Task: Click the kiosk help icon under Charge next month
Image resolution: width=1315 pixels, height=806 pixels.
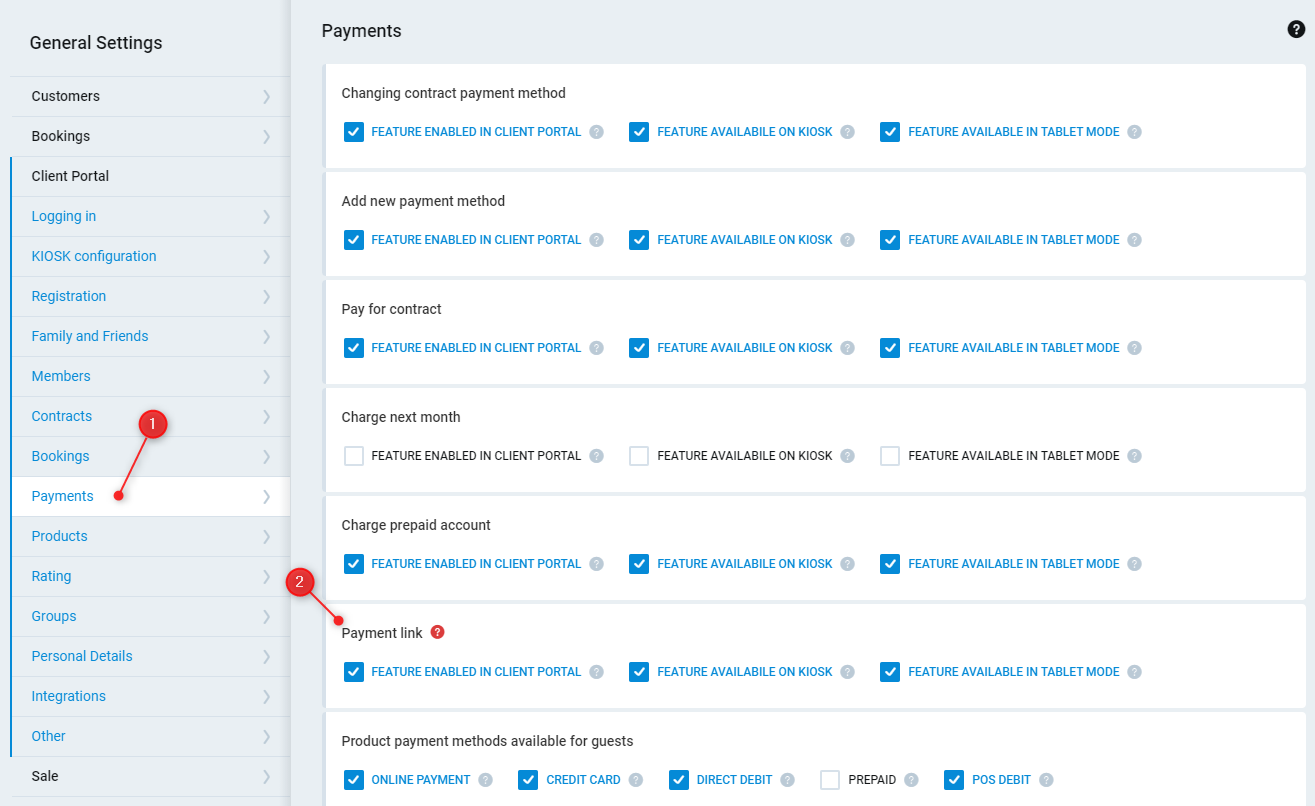Action: coord(847,456)
